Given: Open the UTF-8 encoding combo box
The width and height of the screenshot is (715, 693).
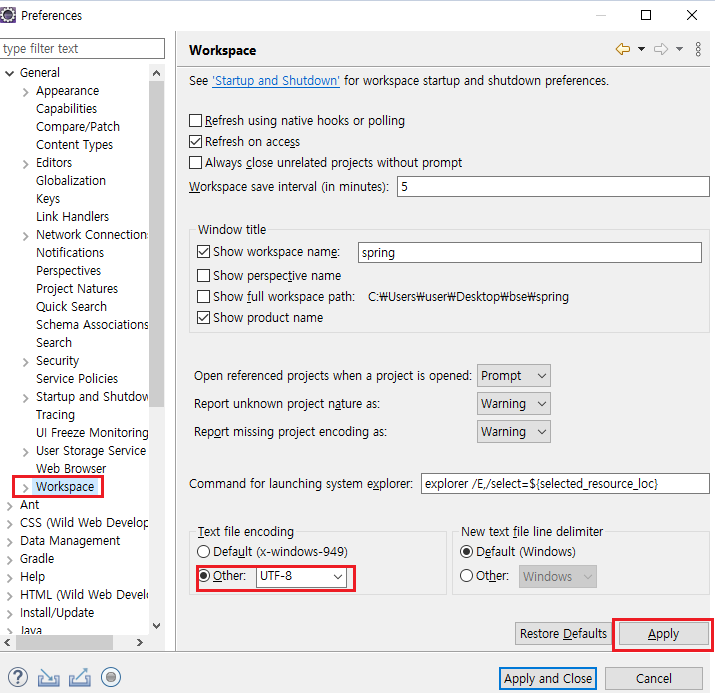Looking at the screenshot, I should [x=301, y=576].
